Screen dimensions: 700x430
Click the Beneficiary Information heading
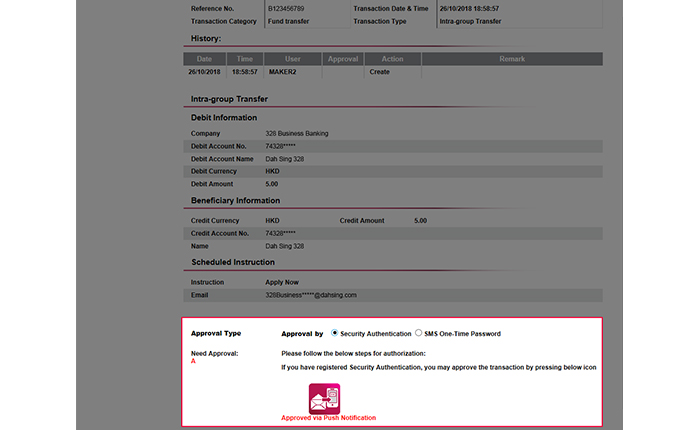(x=235, y=200)
